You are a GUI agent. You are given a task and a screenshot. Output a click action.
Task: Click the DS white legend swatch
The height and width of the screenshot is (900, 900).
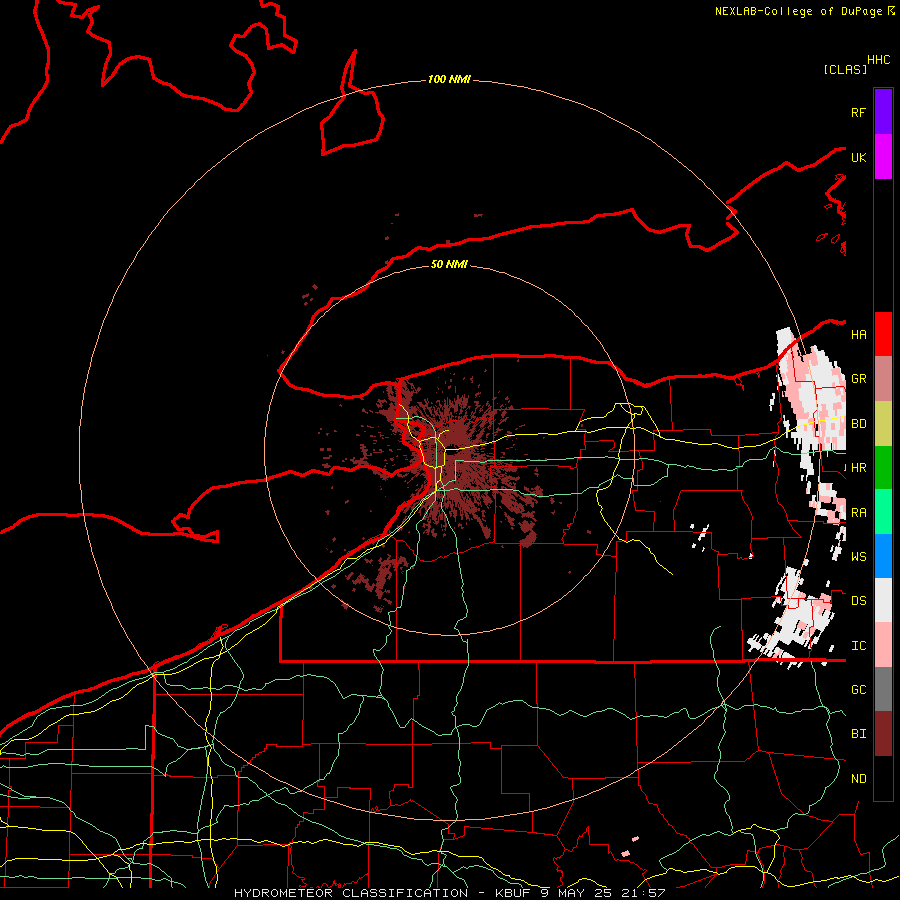point(883,600)
